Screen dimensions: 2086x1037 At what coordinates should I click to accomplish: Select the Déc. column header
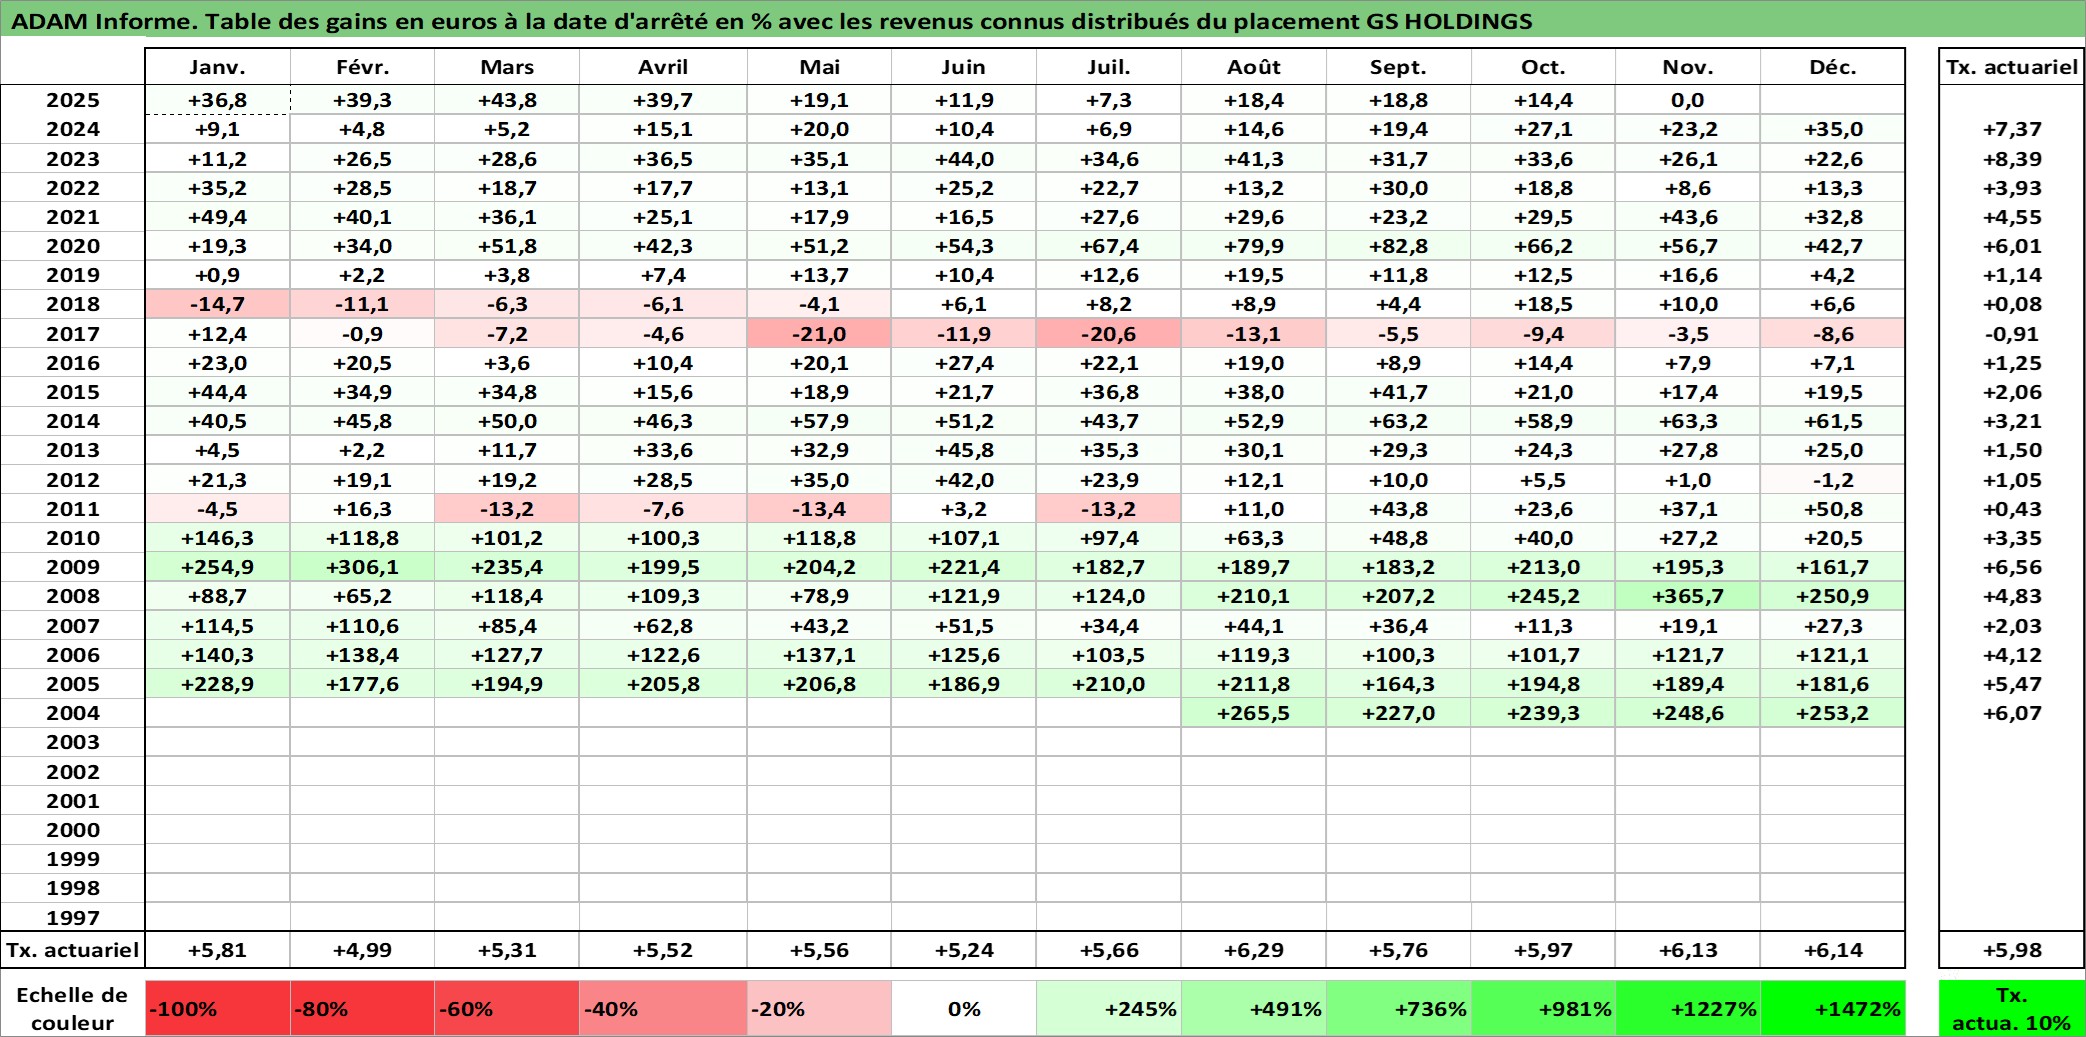pos(1832,67)
